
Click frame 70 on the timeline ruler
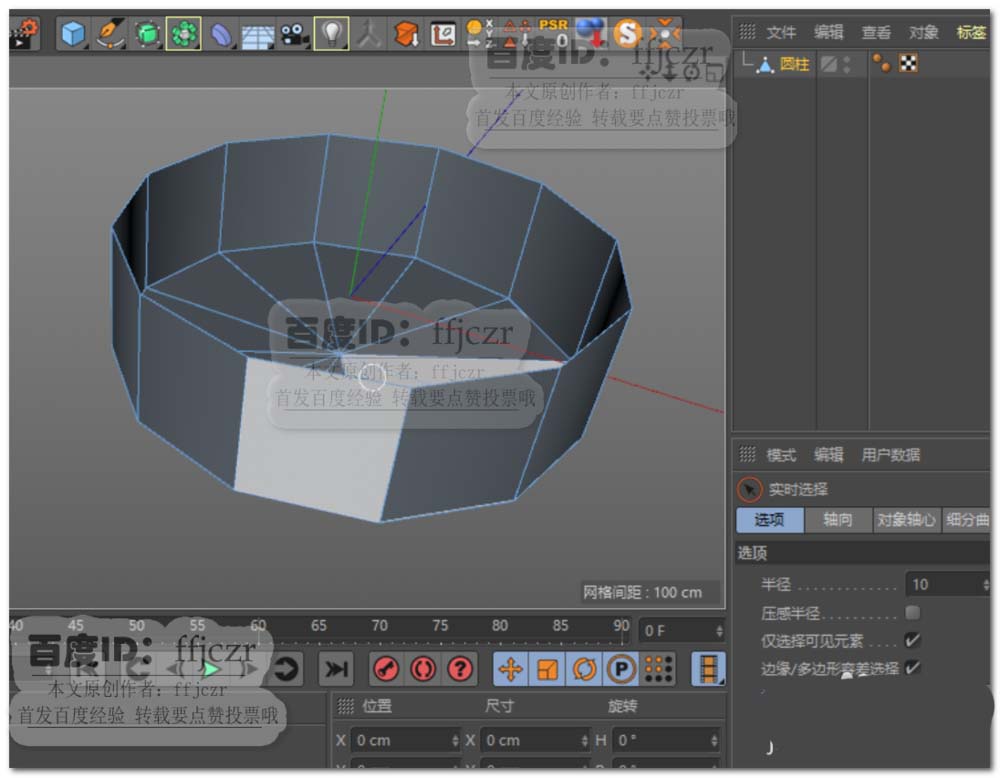click(x=379, y=626)
